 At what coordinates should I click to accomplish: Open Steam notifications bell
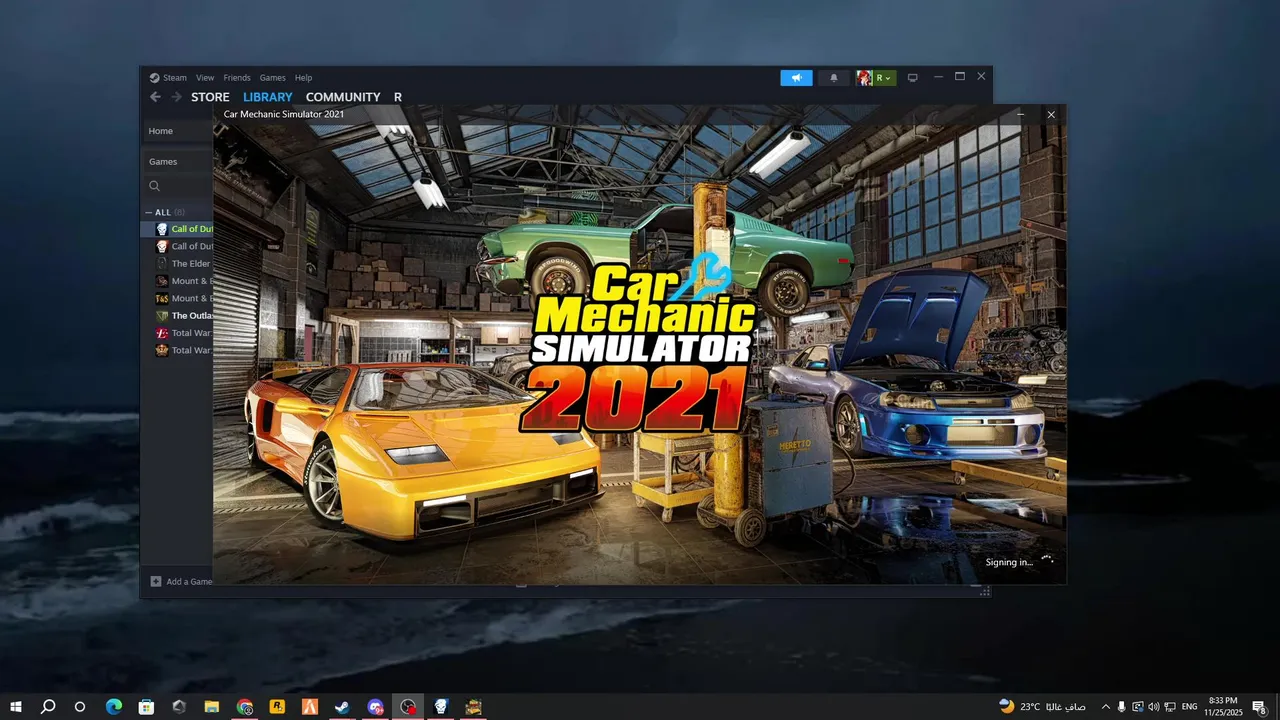(834, 77)
